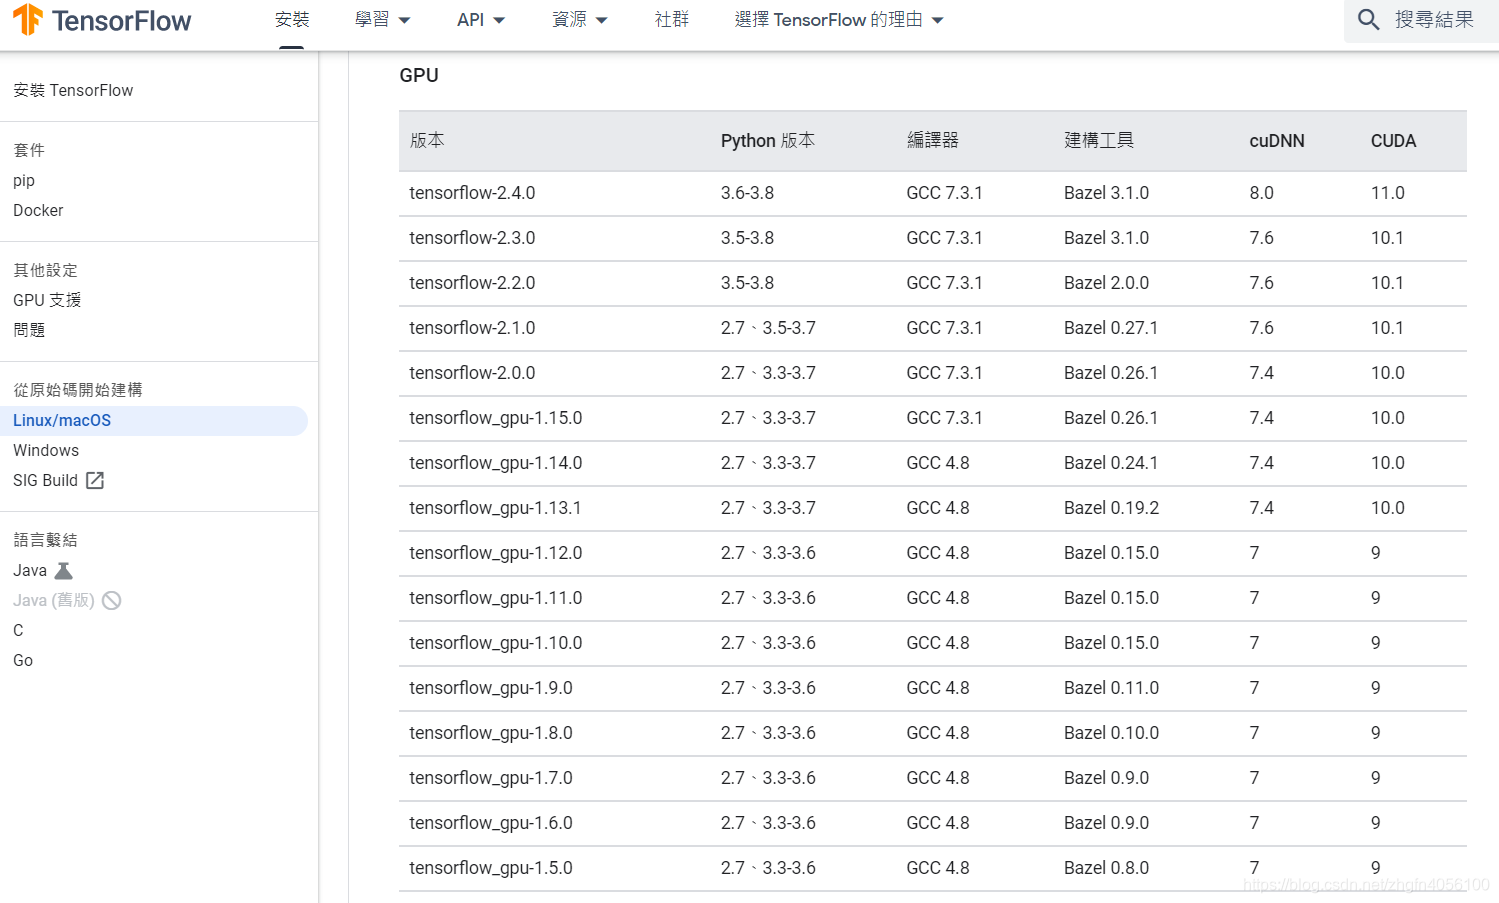This screenshot has width=1499, height=903.
Task: Click the tensorflow_gpu-1.15.0 cell
Action: click(x=496, y=418)
